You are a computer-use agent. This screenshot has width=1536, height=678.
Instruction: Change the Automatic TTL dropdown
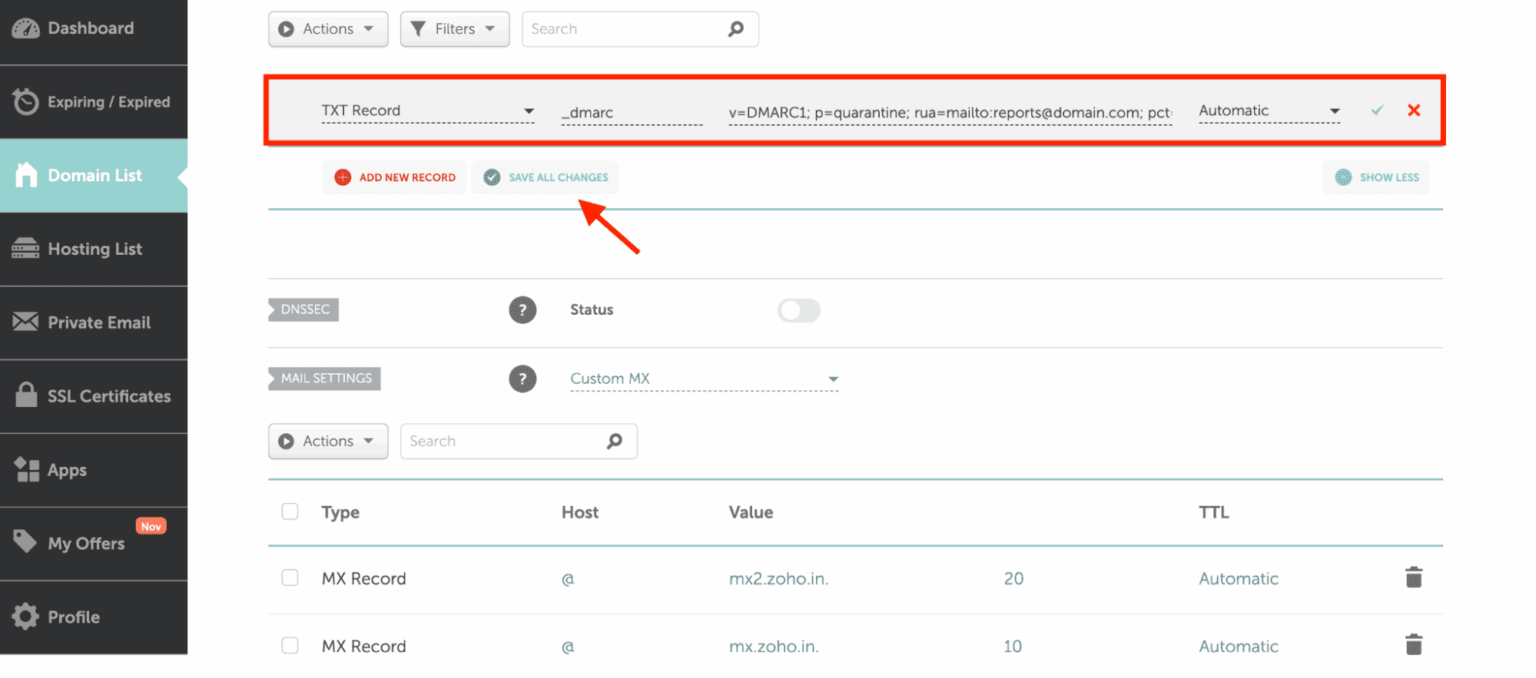pyautogui.click(x=1268, y=110)
